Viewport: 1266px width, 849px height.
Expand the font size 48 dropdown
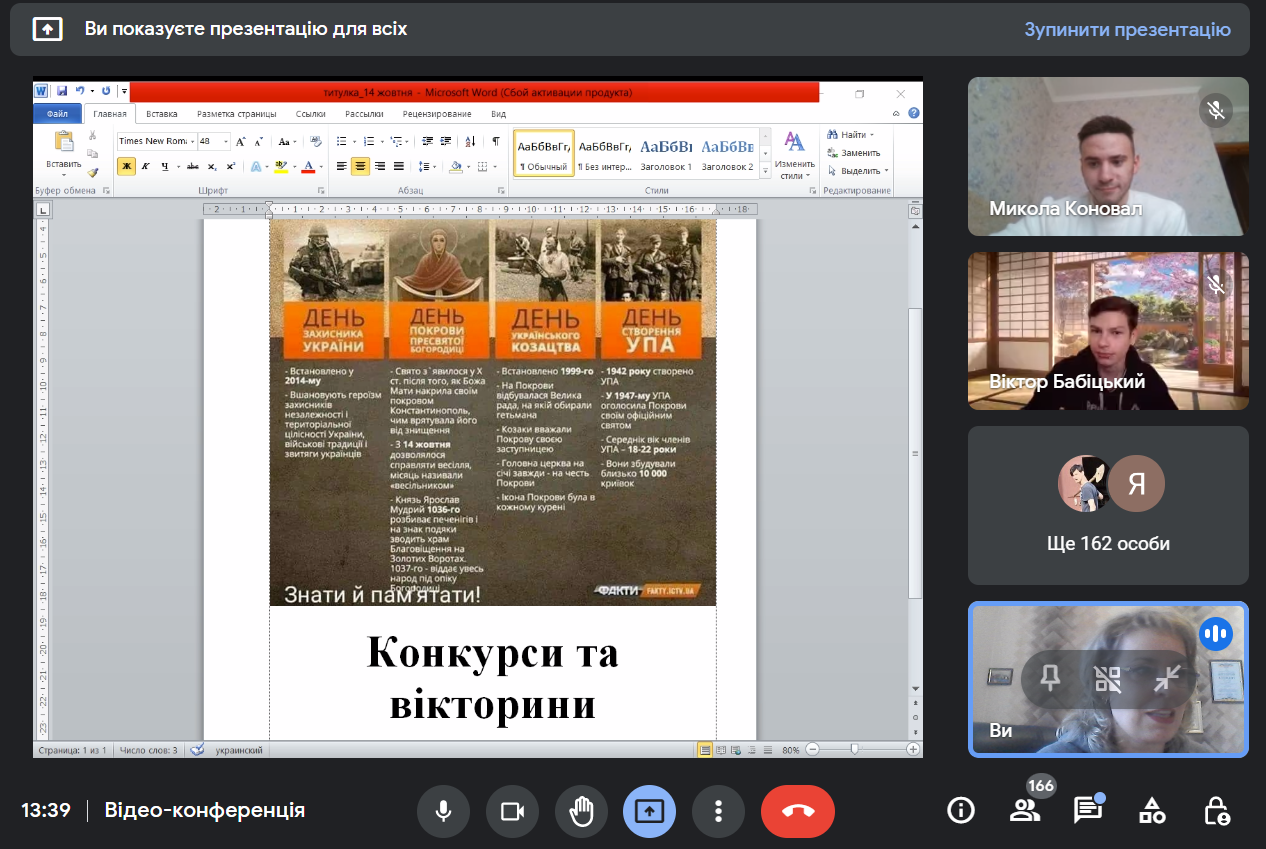[226, 141]
